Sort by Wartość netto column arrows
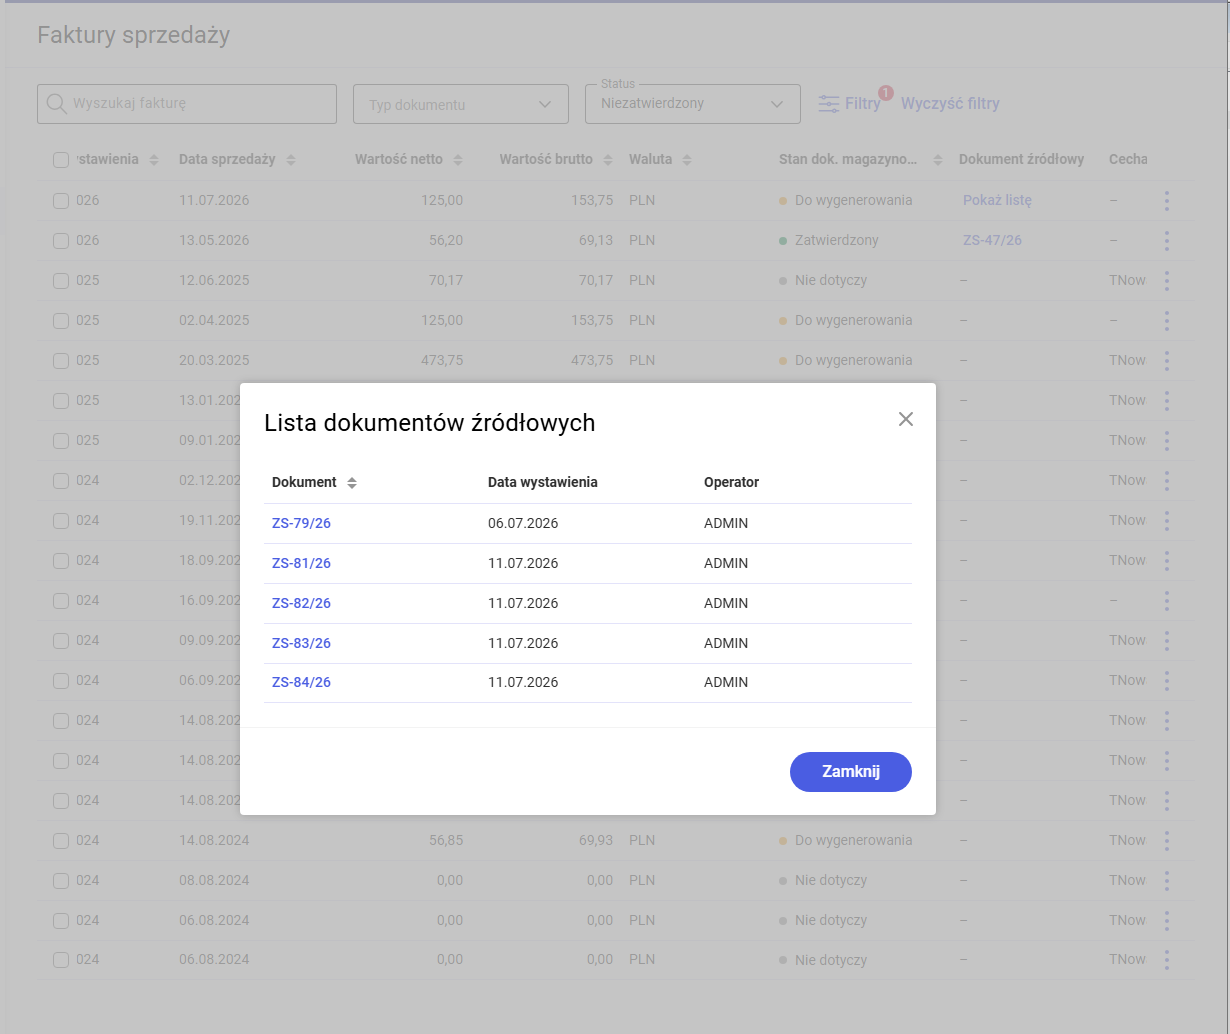 458,160
